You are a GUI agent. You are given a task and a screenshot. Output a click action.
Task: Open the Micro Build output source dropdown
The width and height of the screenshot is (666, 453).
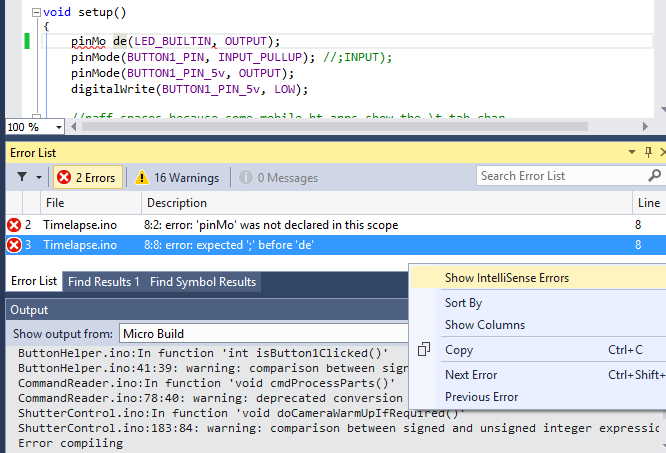264,334
